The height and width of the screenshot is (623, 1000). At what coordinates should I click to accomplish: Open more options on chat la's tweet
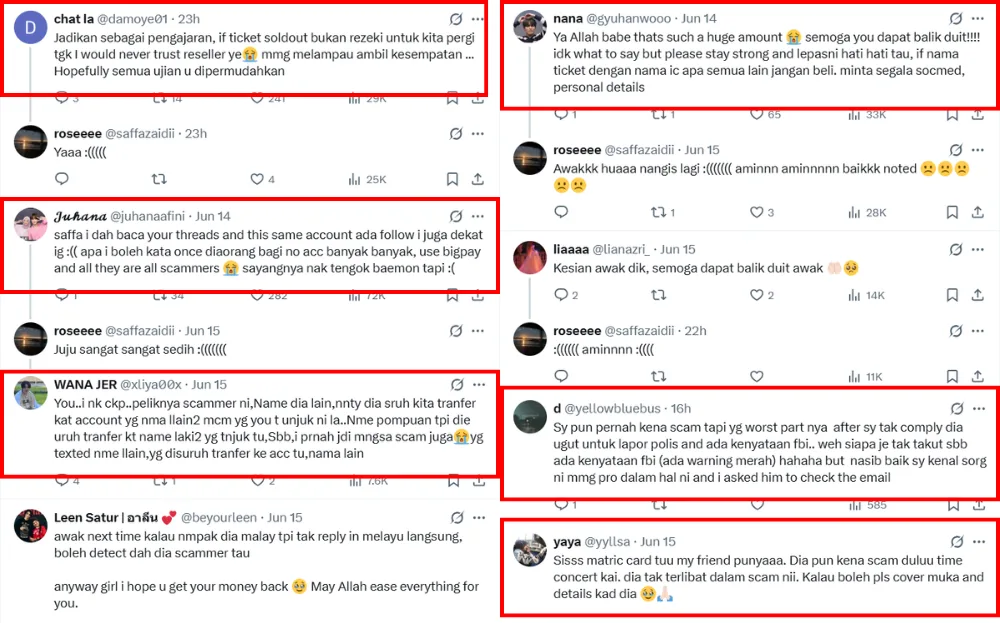tap(478, 19)
